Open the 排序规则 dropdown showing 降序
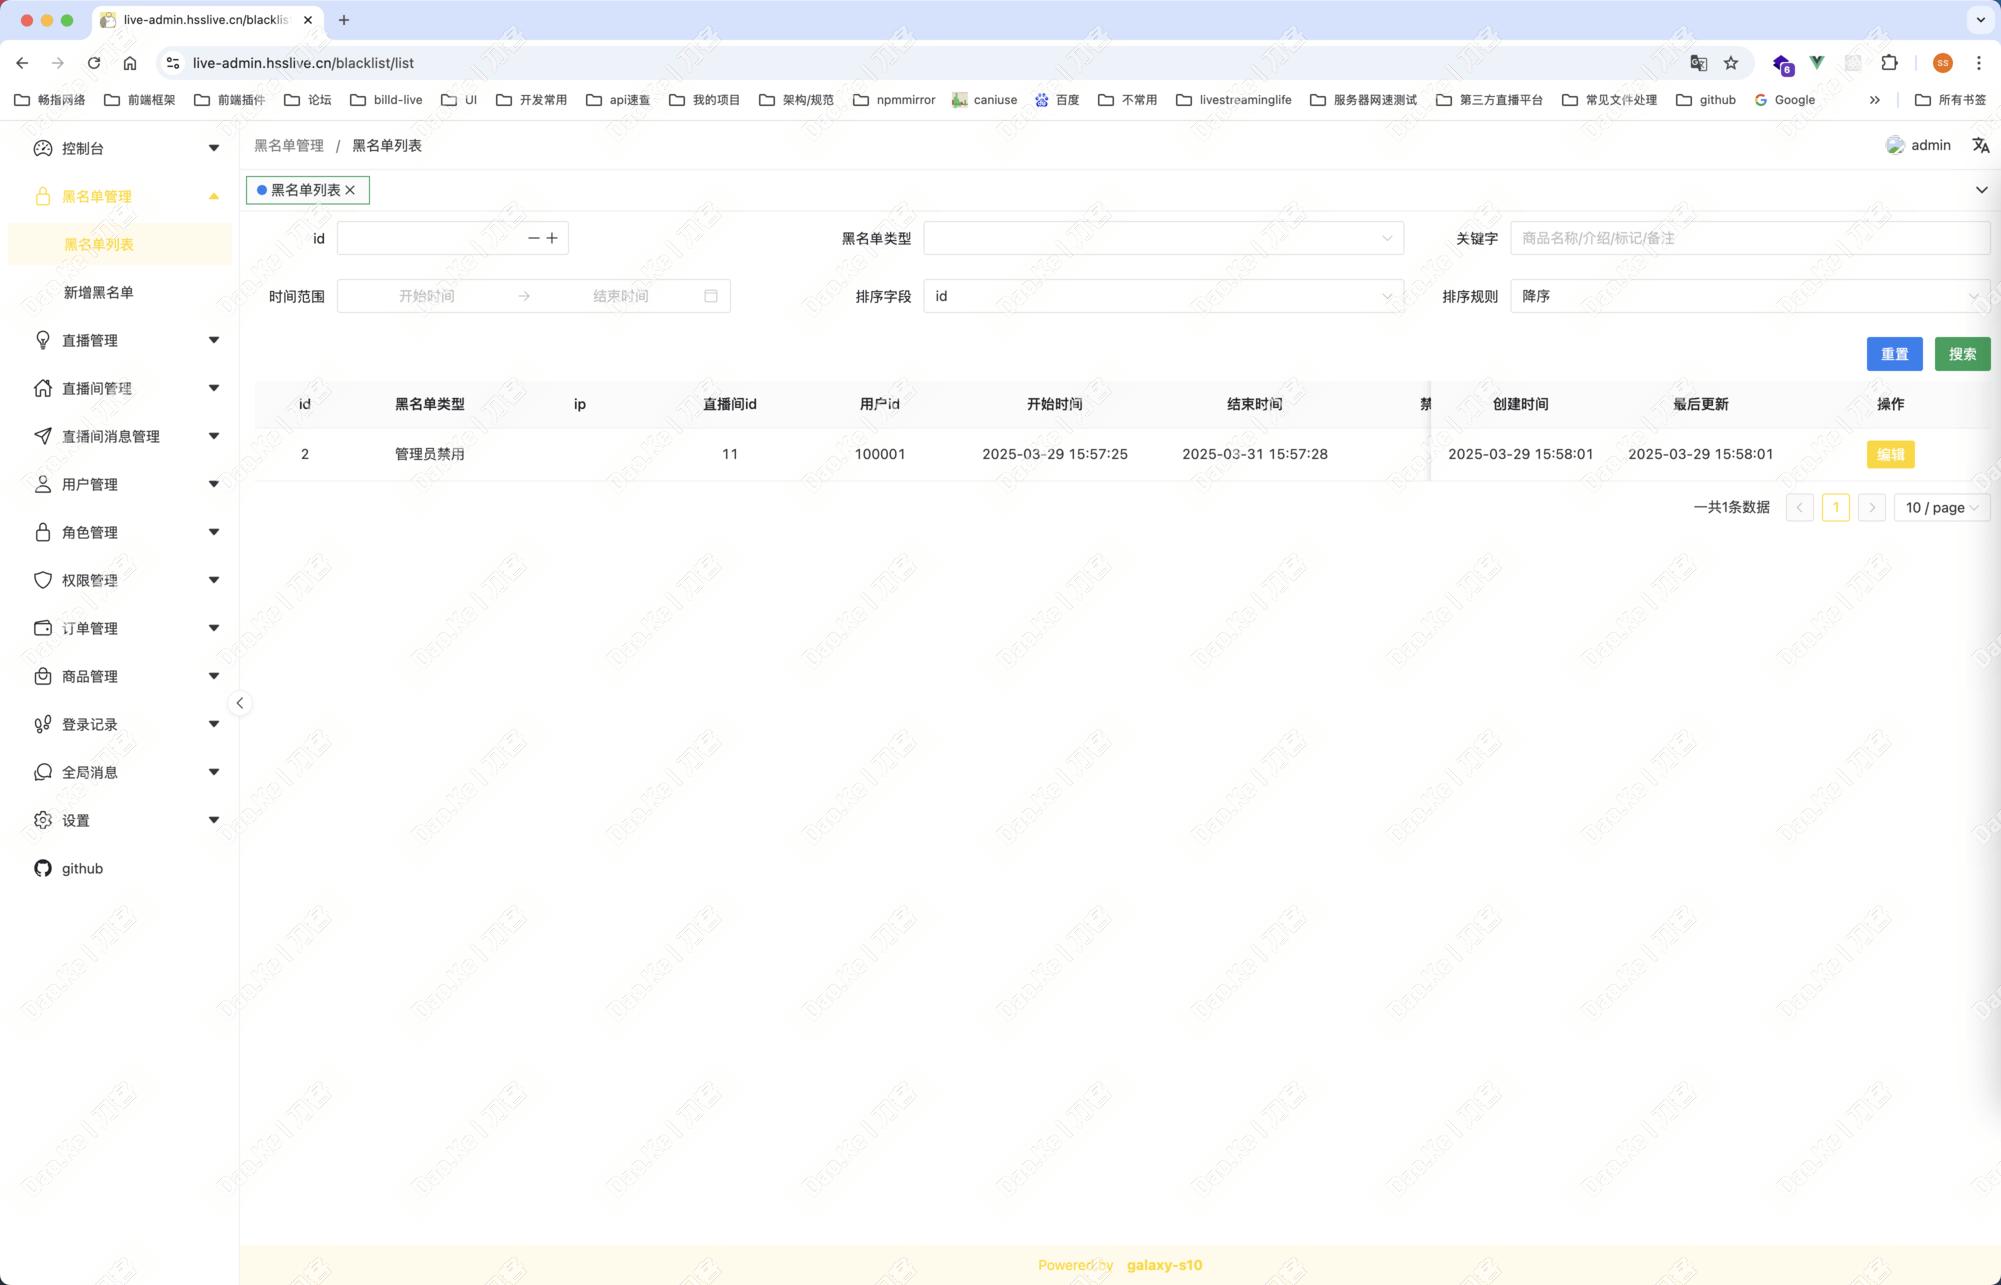This screenshot has width=2001, height=1285. 1748,296
